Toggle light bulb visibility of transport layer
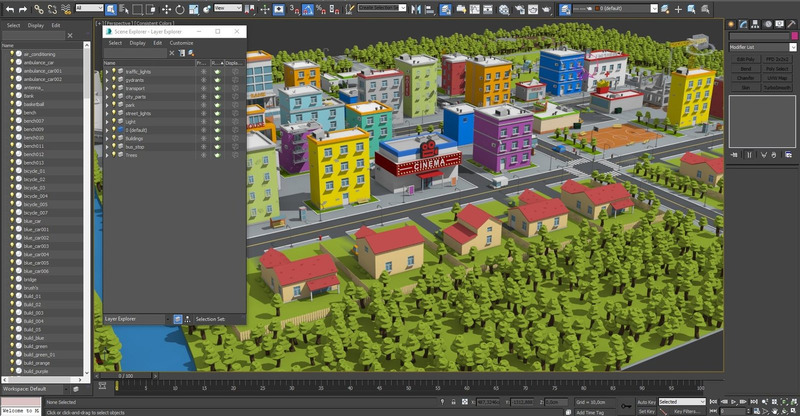800x416 pixels. [114, 88]
